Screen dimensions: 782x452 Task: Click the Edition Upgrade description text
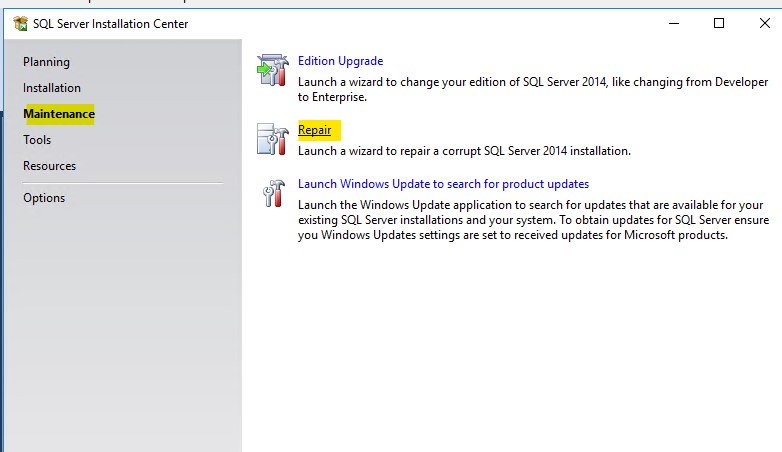533,89
